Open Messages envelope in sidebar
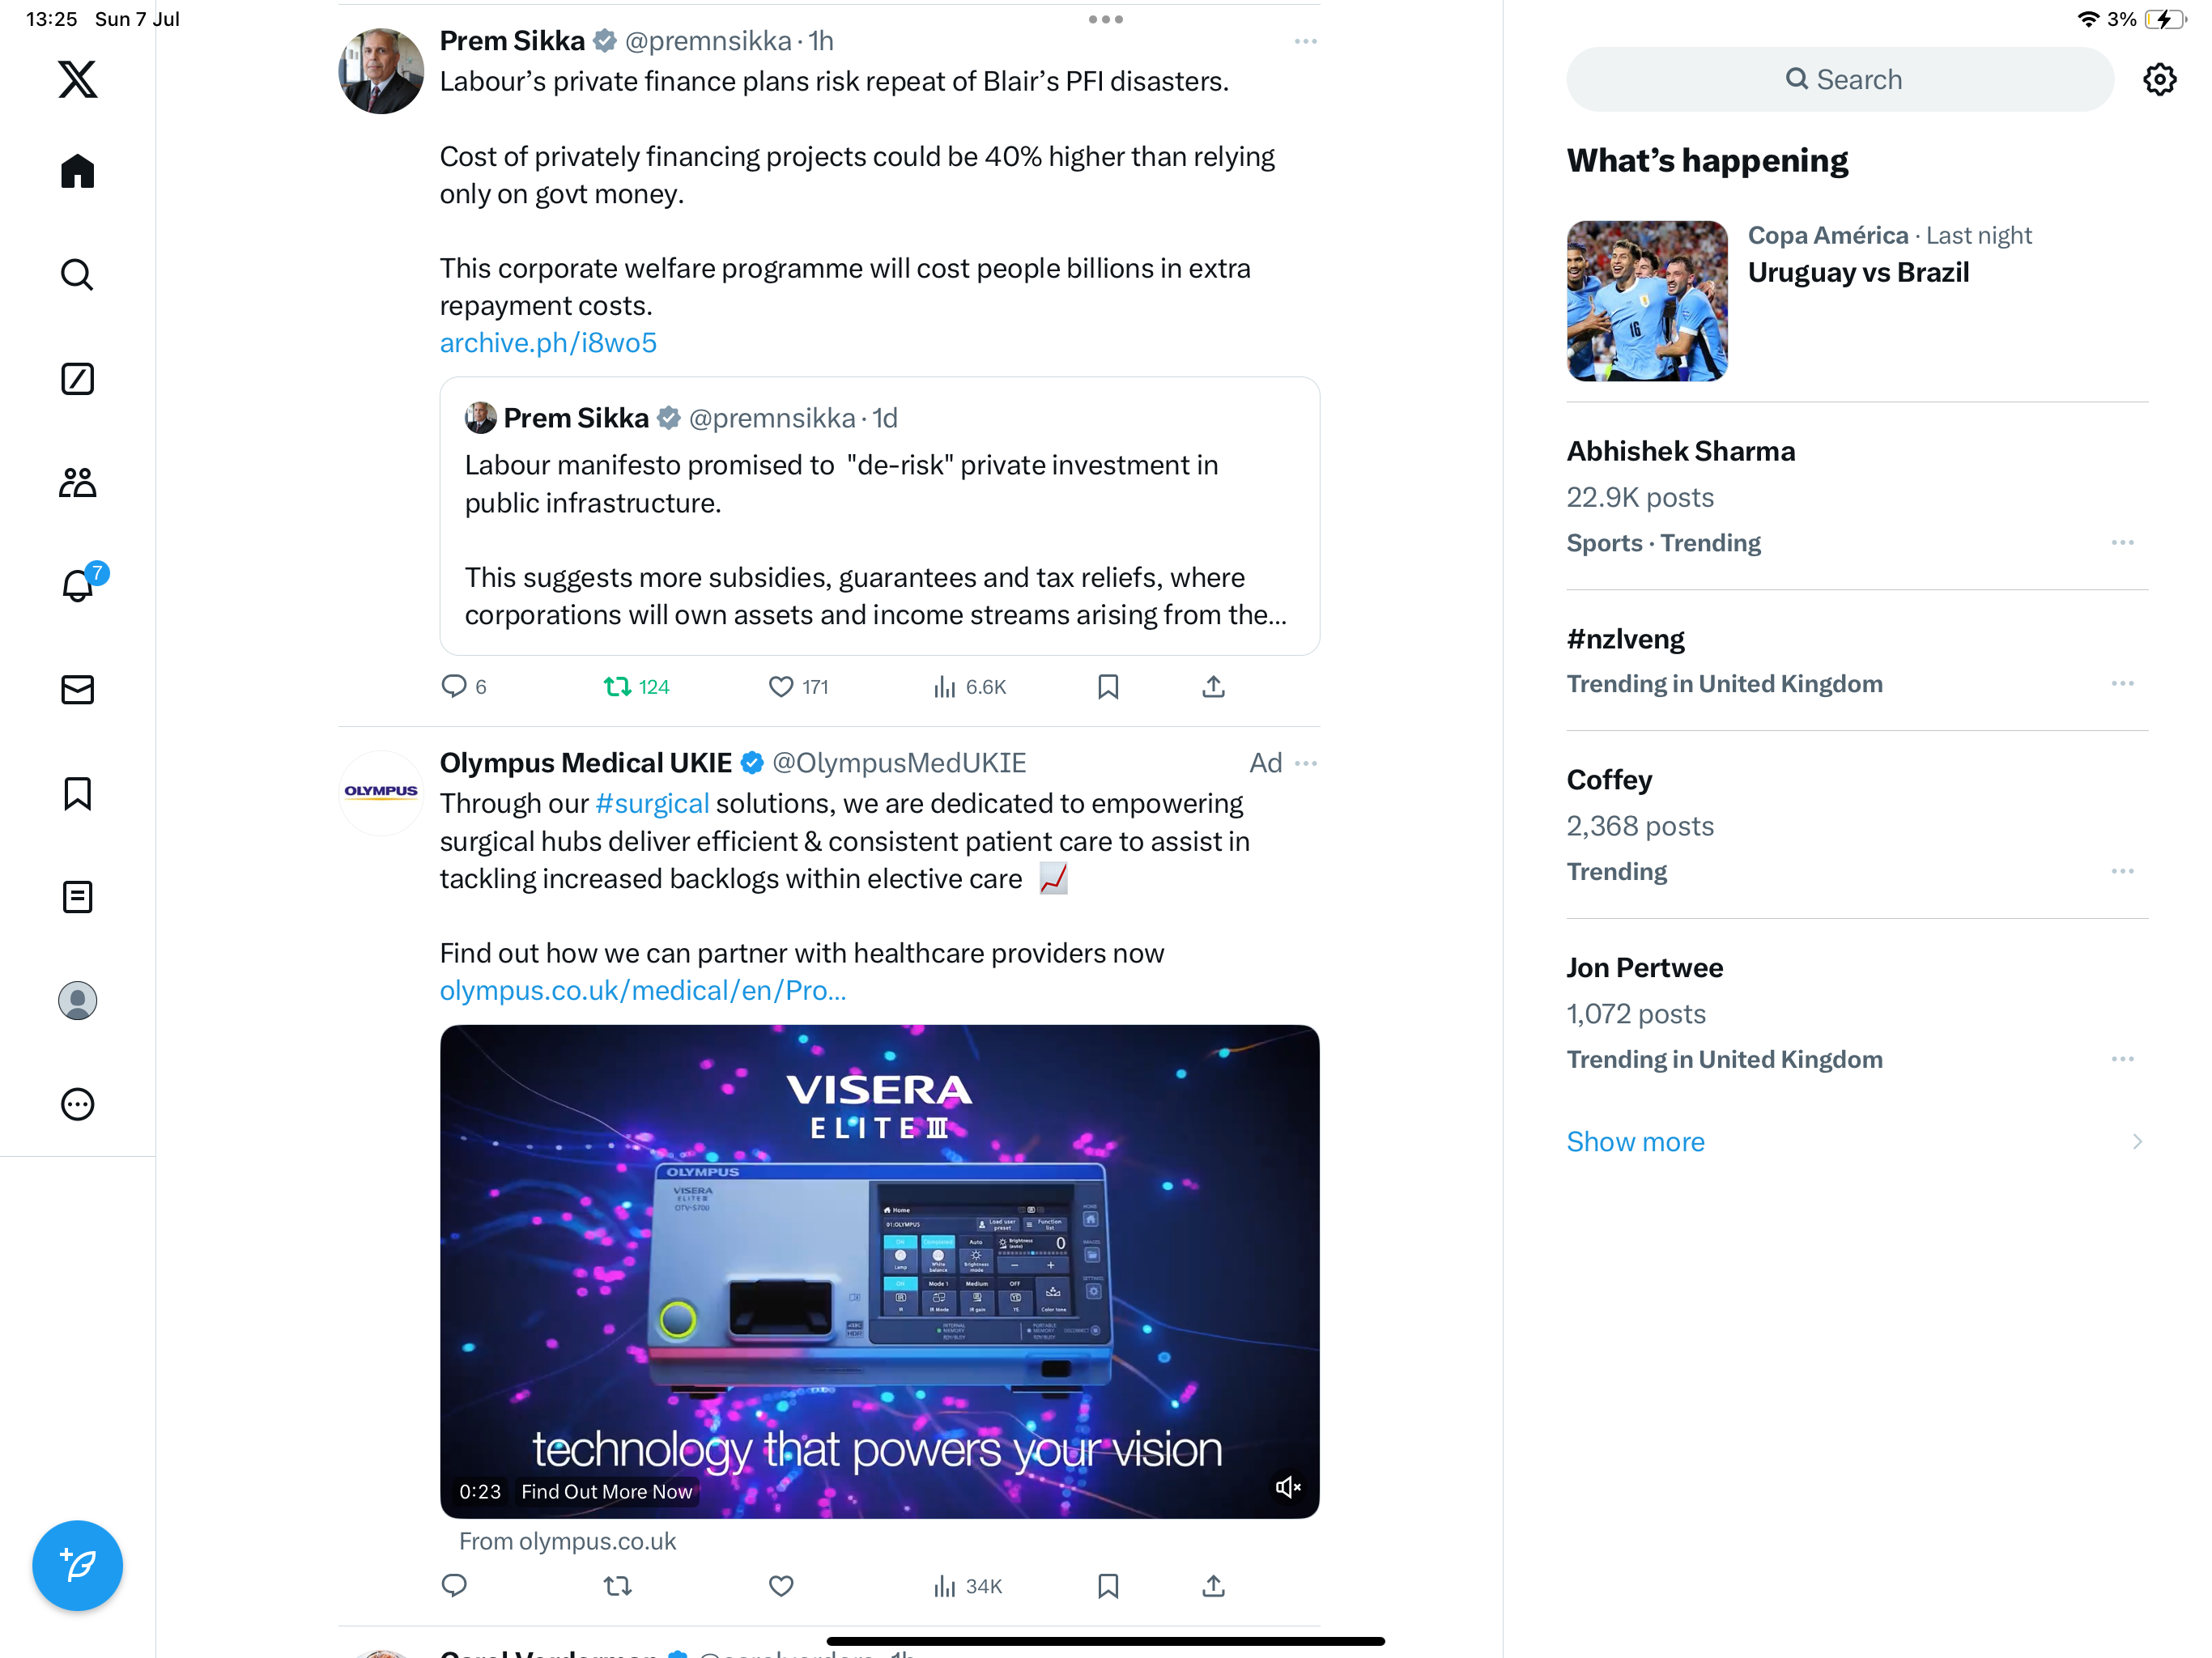Image resolution: width=2212 pixels, height=1658 pixels. click(77, 689)
